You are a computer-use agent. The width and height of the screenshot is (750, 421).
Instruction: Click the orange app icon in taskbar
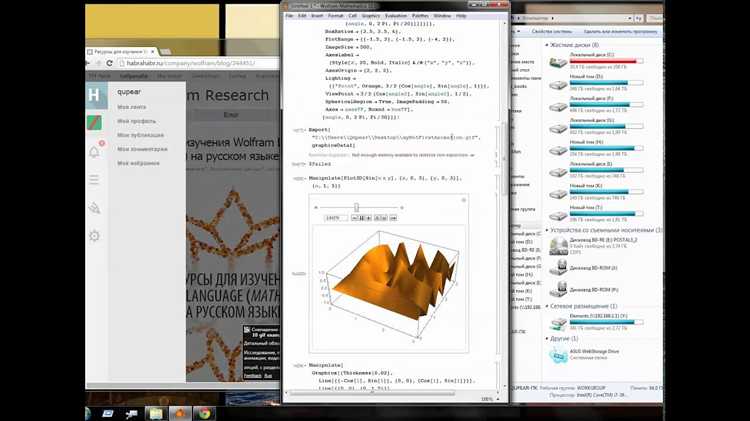pos(180,413)
